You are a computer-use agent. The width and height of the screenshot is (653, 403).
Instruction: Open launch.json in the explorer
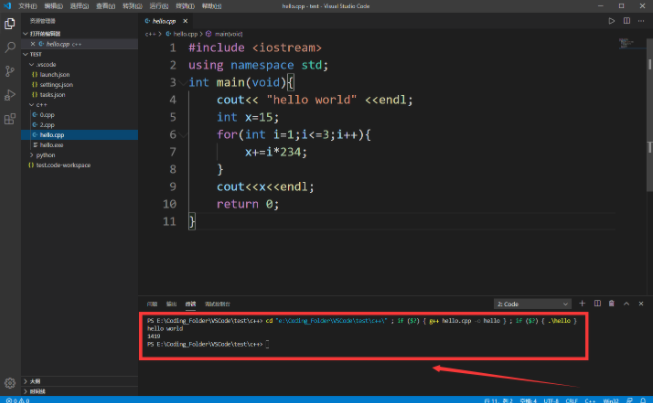(52, 74)
